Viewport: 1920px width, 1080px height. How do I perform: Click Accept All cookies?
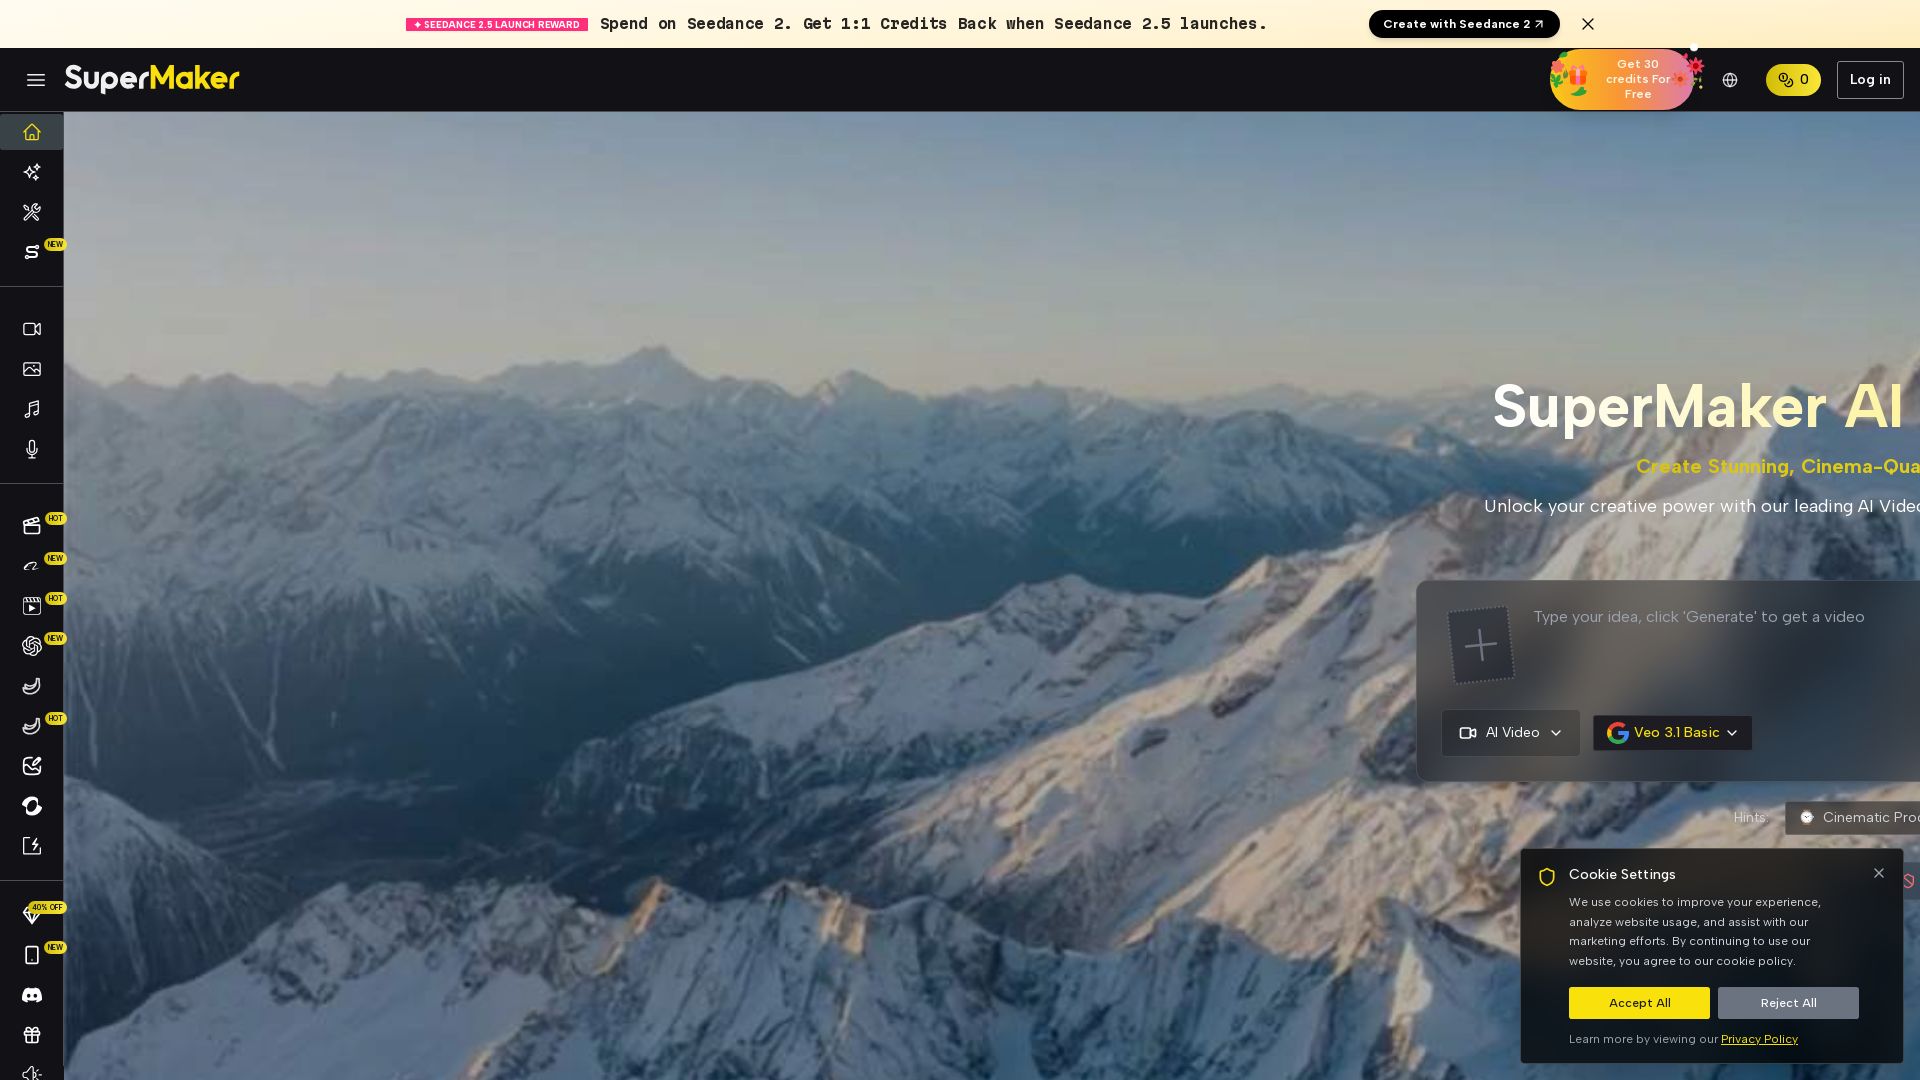pos(1639,1003)
